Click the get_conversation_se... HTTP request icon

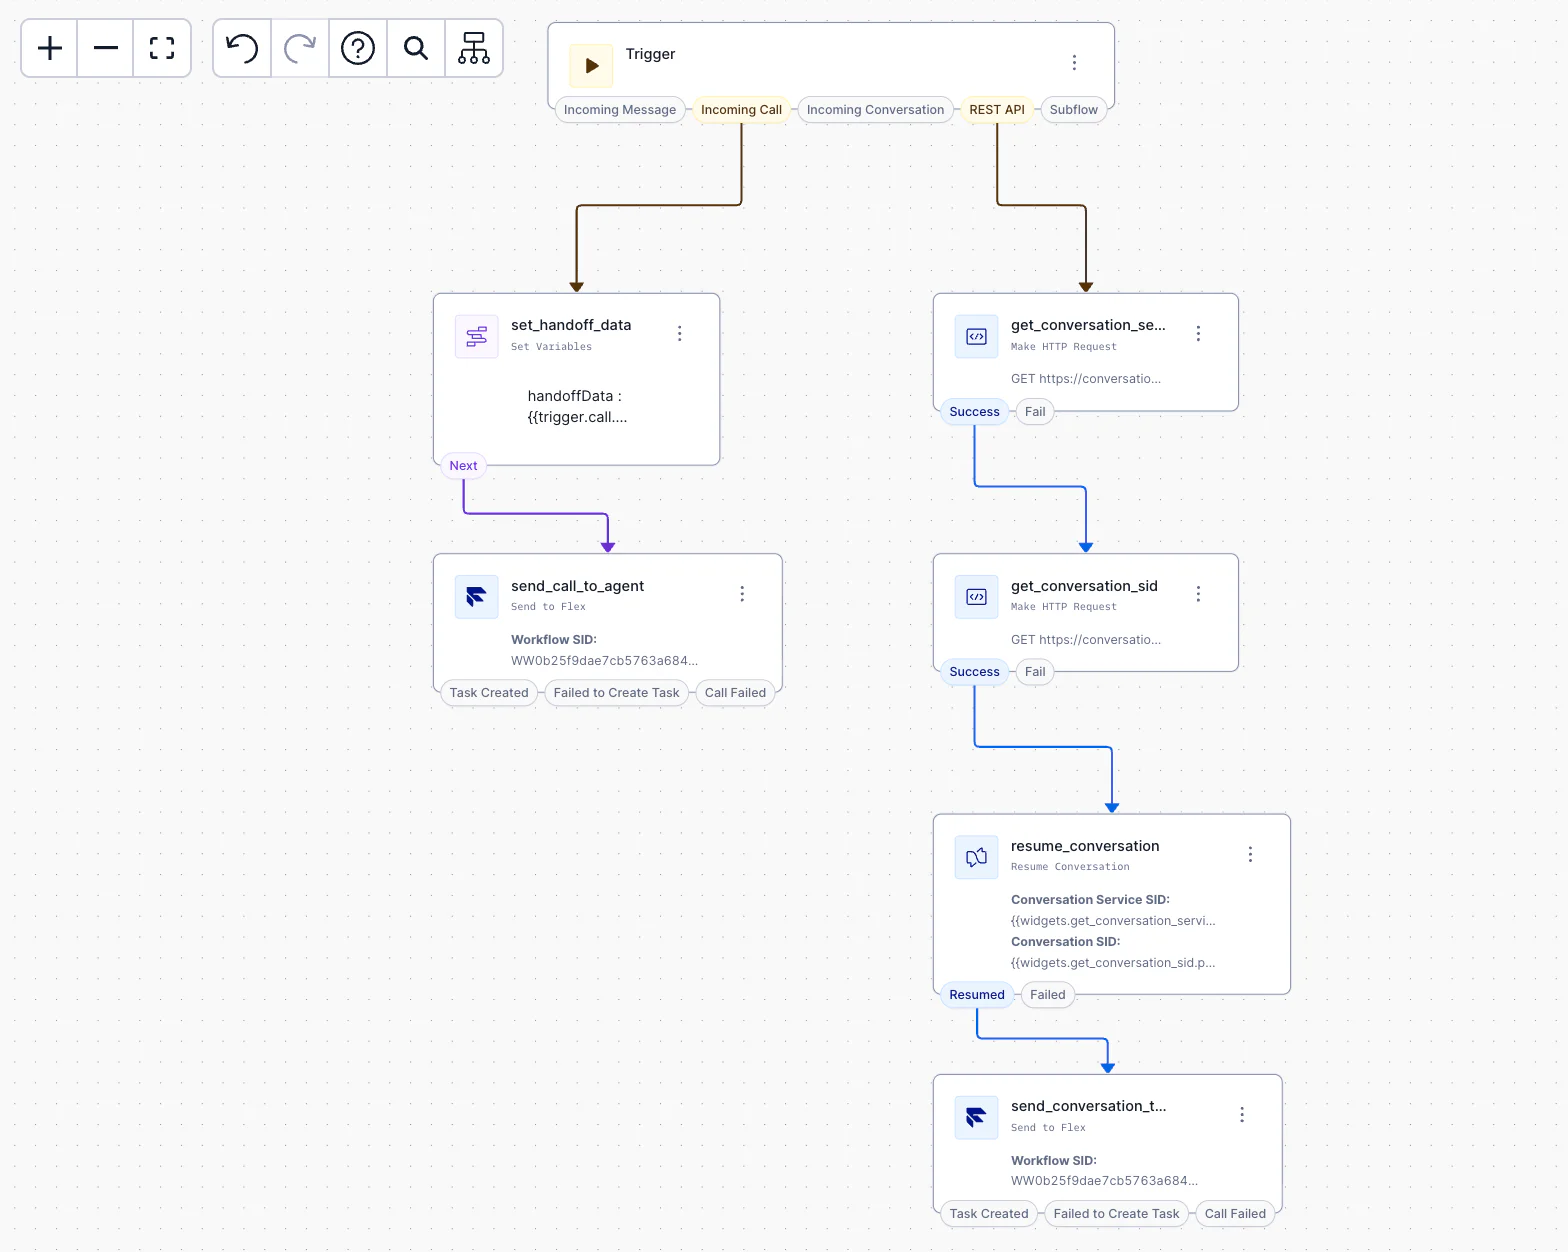pyautogui.click(x=977, y=336)
